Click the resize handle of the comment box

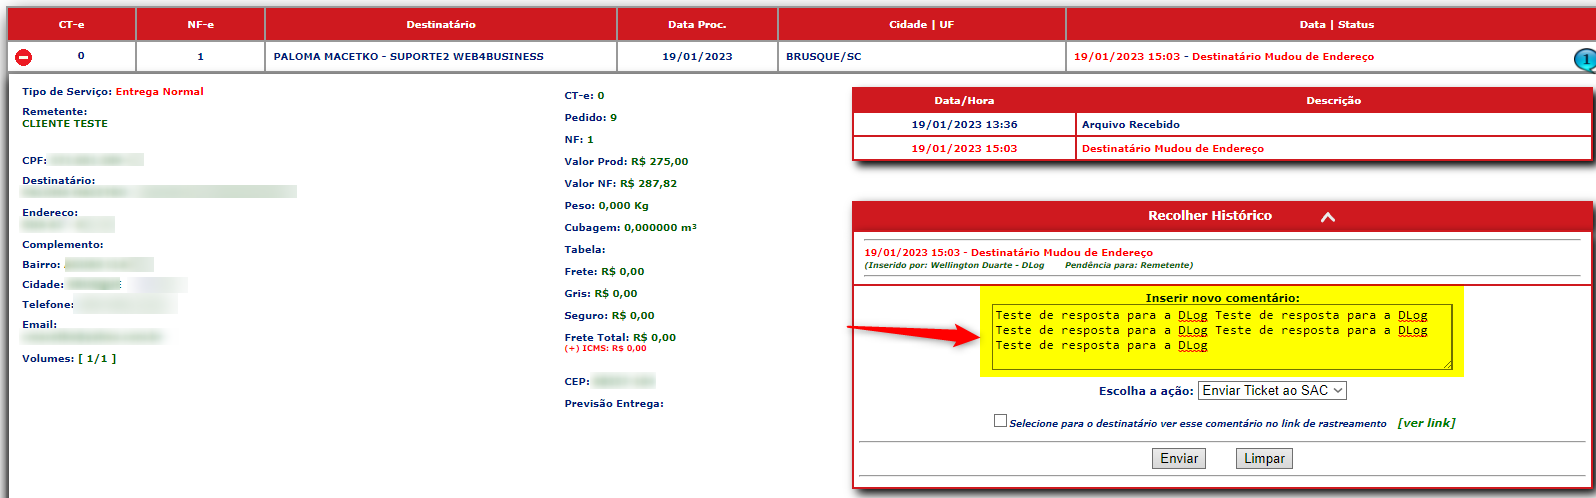[x=1447, y=365]
